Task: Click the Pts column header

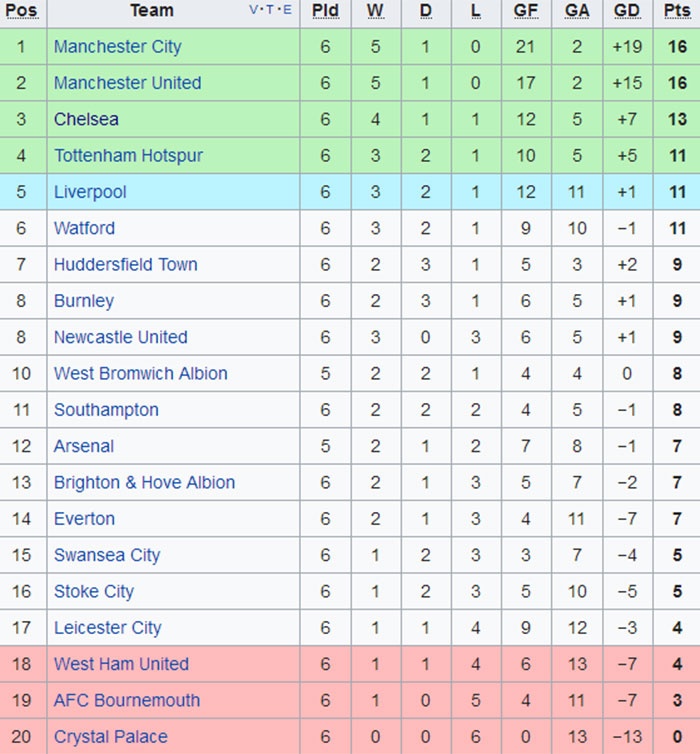Action: [x=677, y=11]
